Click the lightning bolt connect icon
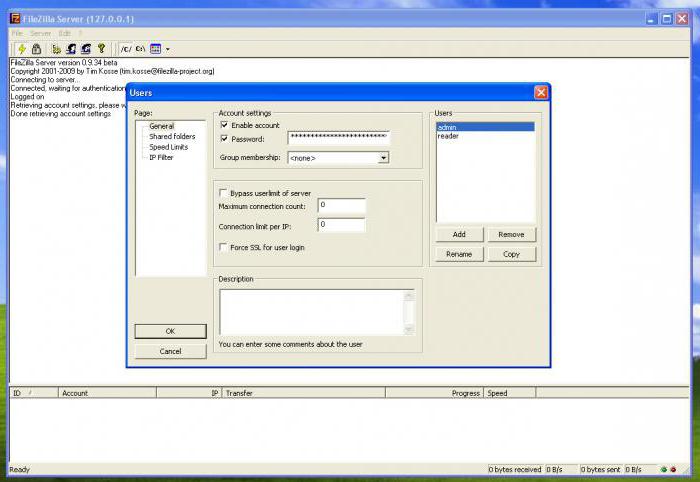Image resolution: width=700 pixels, height=482 pixels. 21,49
